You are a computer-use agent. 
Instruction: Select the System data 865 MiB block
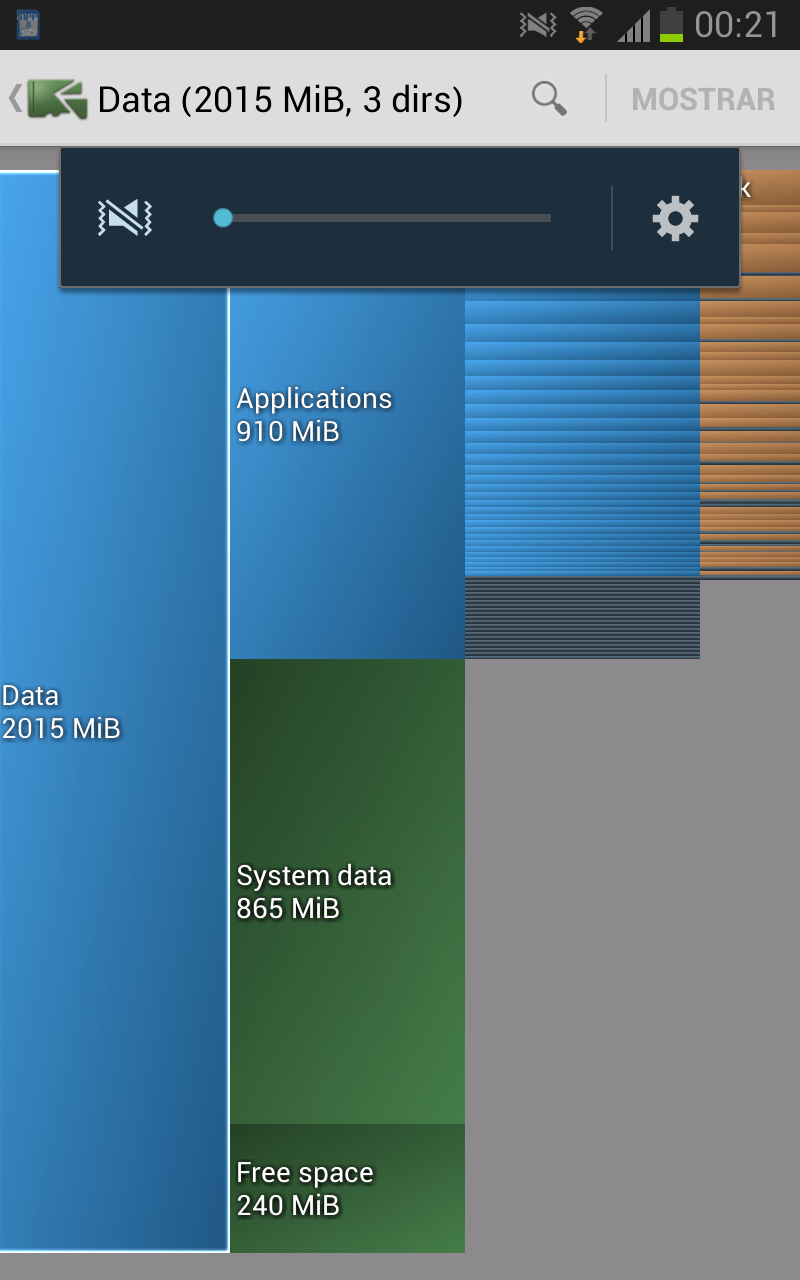pyautogui.click(x=347, y=892)
